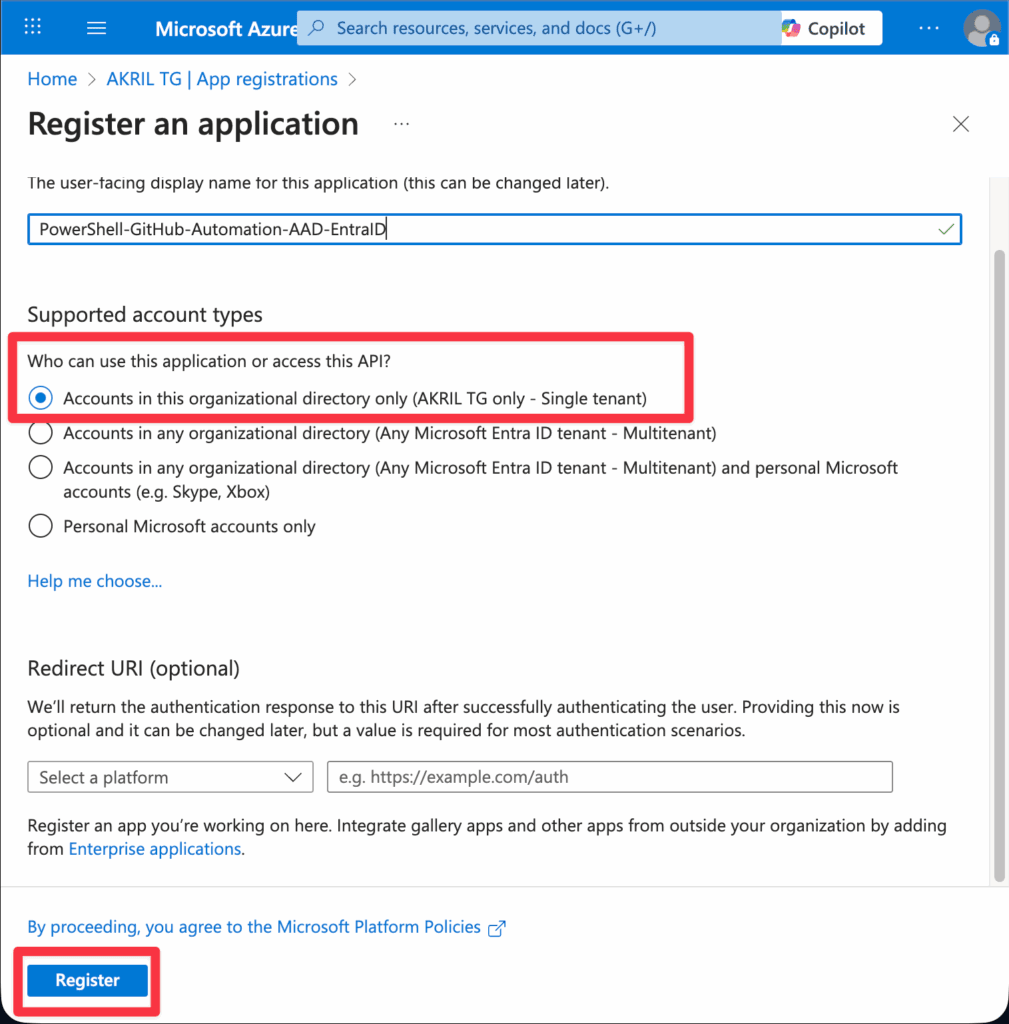1009x1024 pixels.
Task: Click the Redirect URI input field
Action: click(x=610, y=777)
